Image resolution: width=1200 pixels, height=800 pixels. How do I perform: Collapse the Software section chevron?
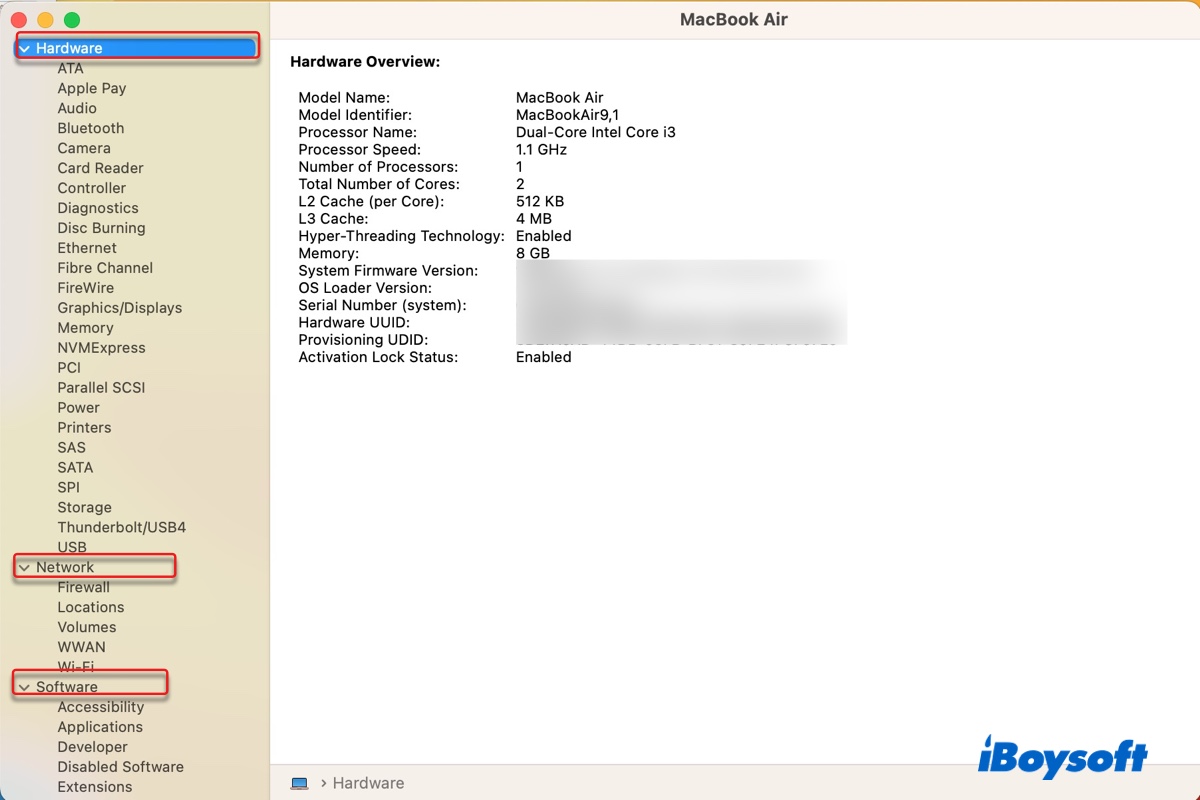click(24, 687)
